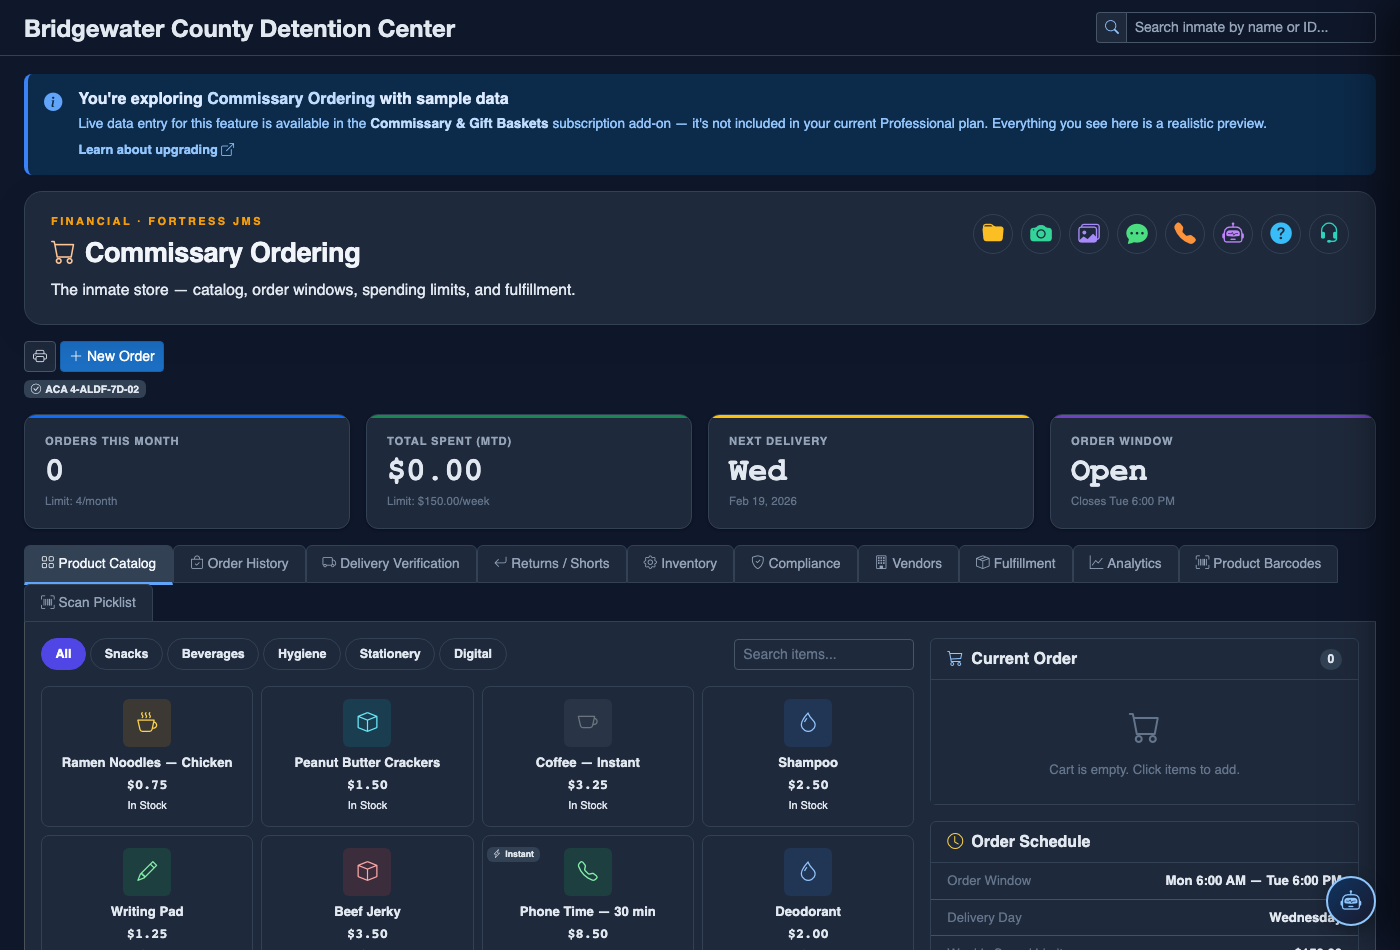Open the Delivery Verification tab
Image resolution: width=1400 pixels, height=950 pixels.
pos(391,564)
